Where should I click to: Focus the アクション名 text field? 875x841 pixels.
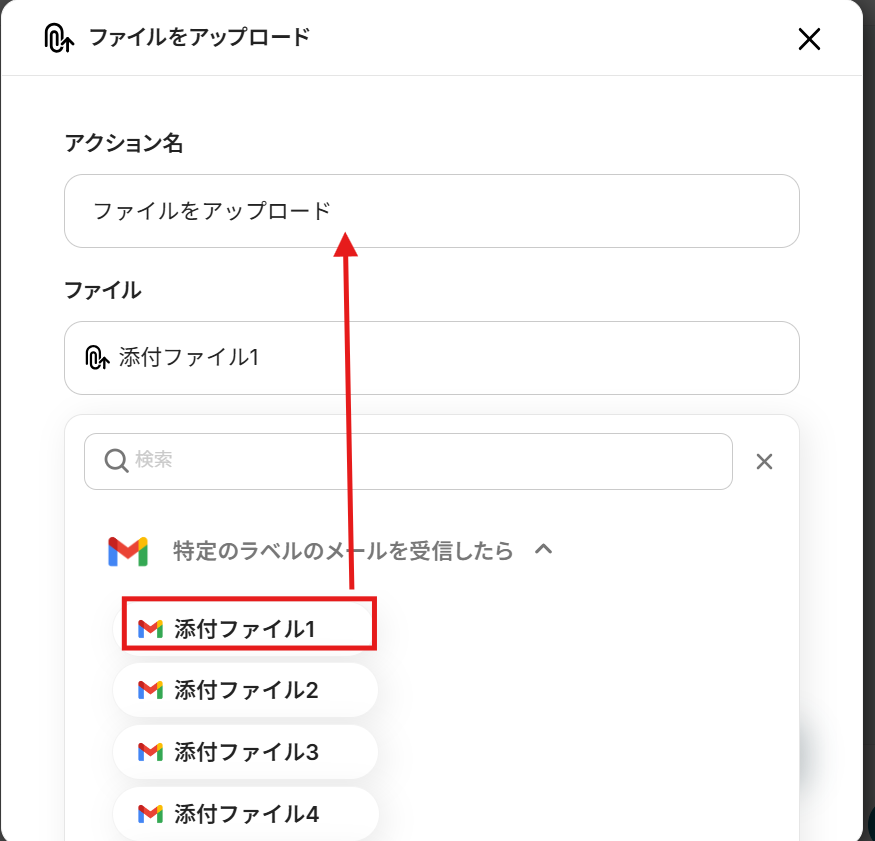tap(431, 211)
